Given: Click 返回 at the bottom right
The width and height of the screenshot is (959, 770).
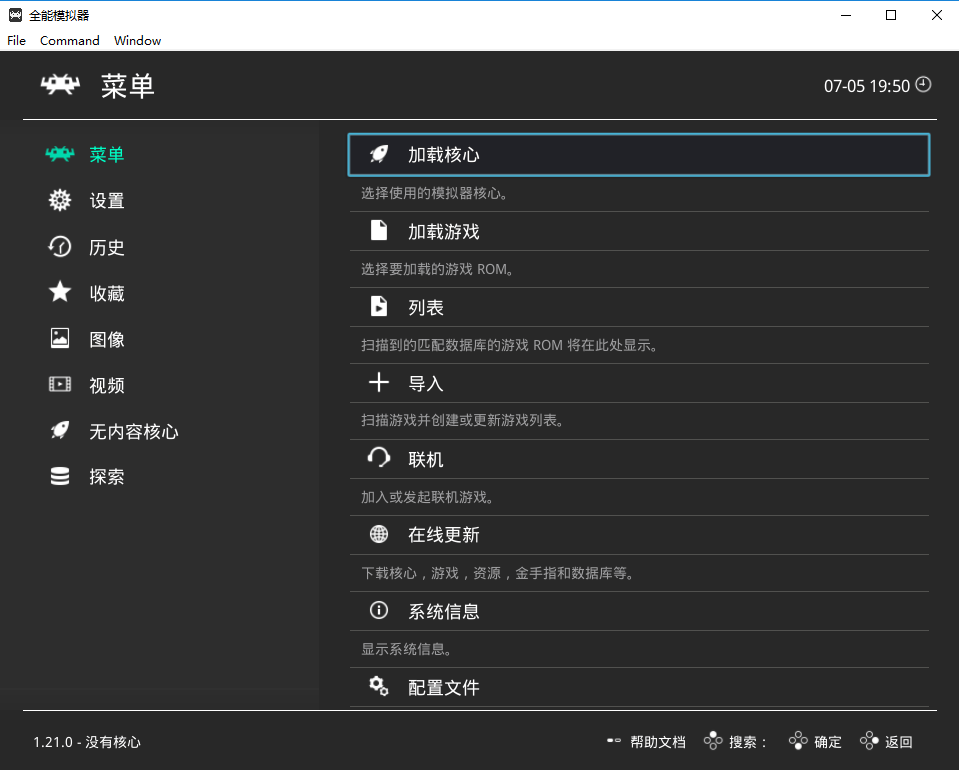Looking at the screenshot, I should tap(899, 742).
